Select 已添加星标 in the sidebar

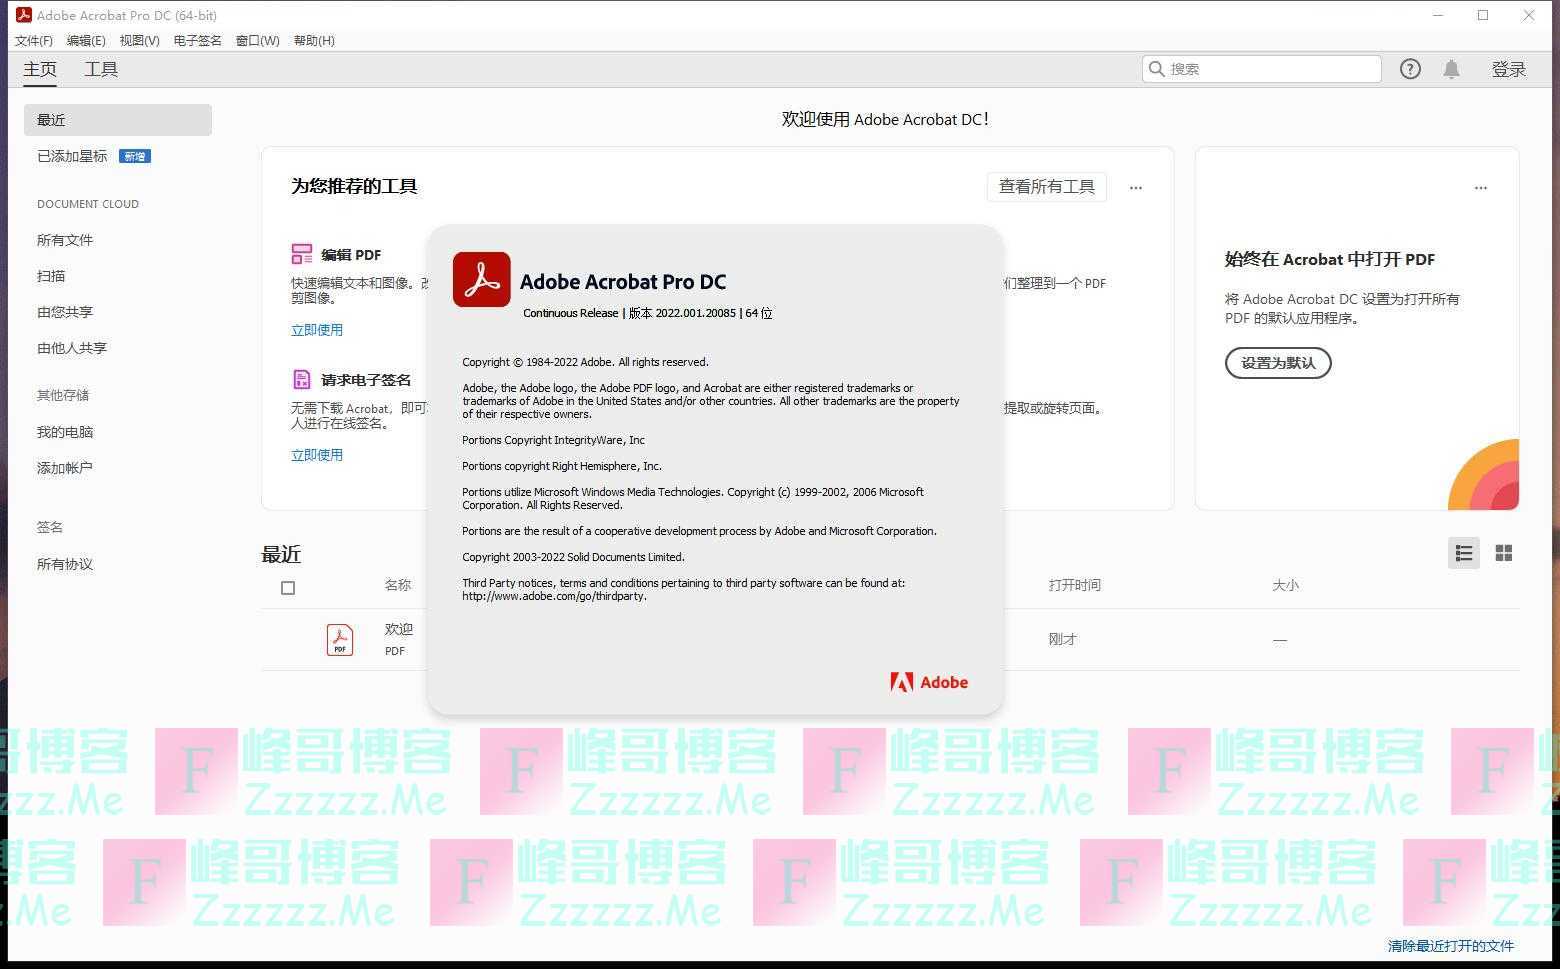coord(72,156)
